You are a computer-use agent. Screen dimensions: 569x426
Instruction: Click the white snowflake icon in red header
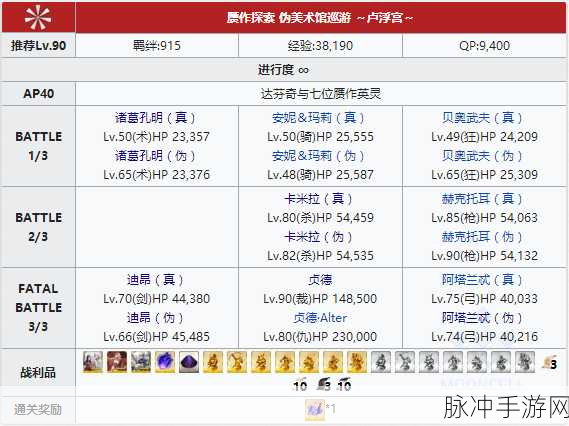pyautogui.click(x=38, y=17)
